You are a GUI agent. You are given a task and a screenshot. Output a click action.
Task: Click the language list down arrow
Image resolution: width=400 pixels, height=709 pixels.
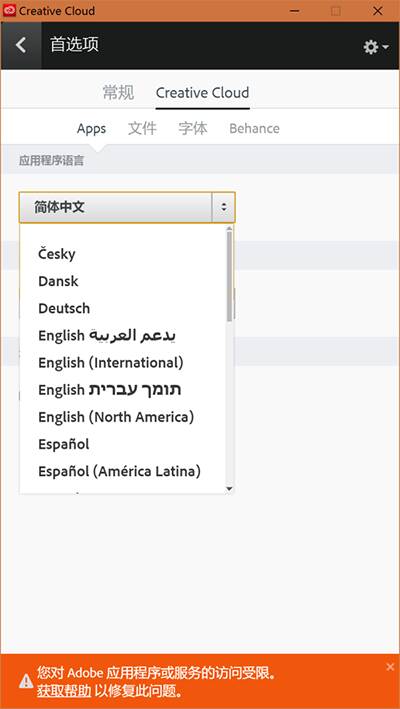[229, 488]
